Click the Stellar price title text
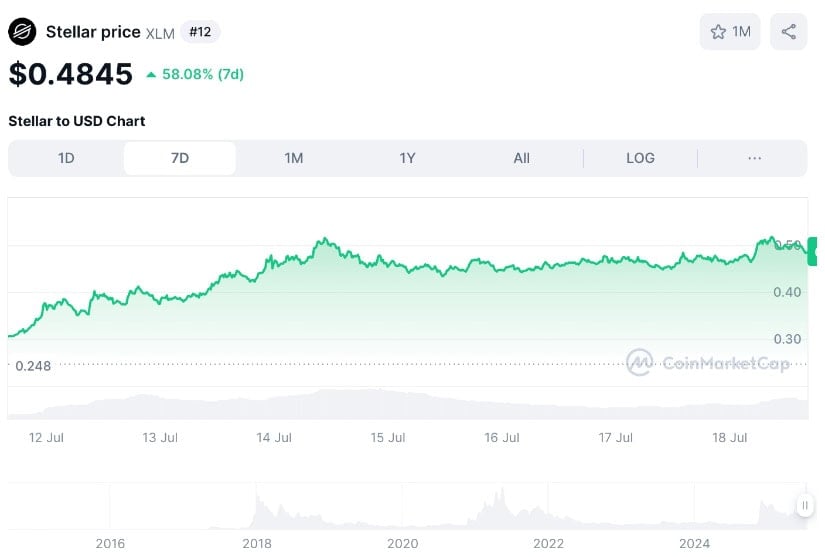Screen dimensions: 825x557 [x=93, y=32]
